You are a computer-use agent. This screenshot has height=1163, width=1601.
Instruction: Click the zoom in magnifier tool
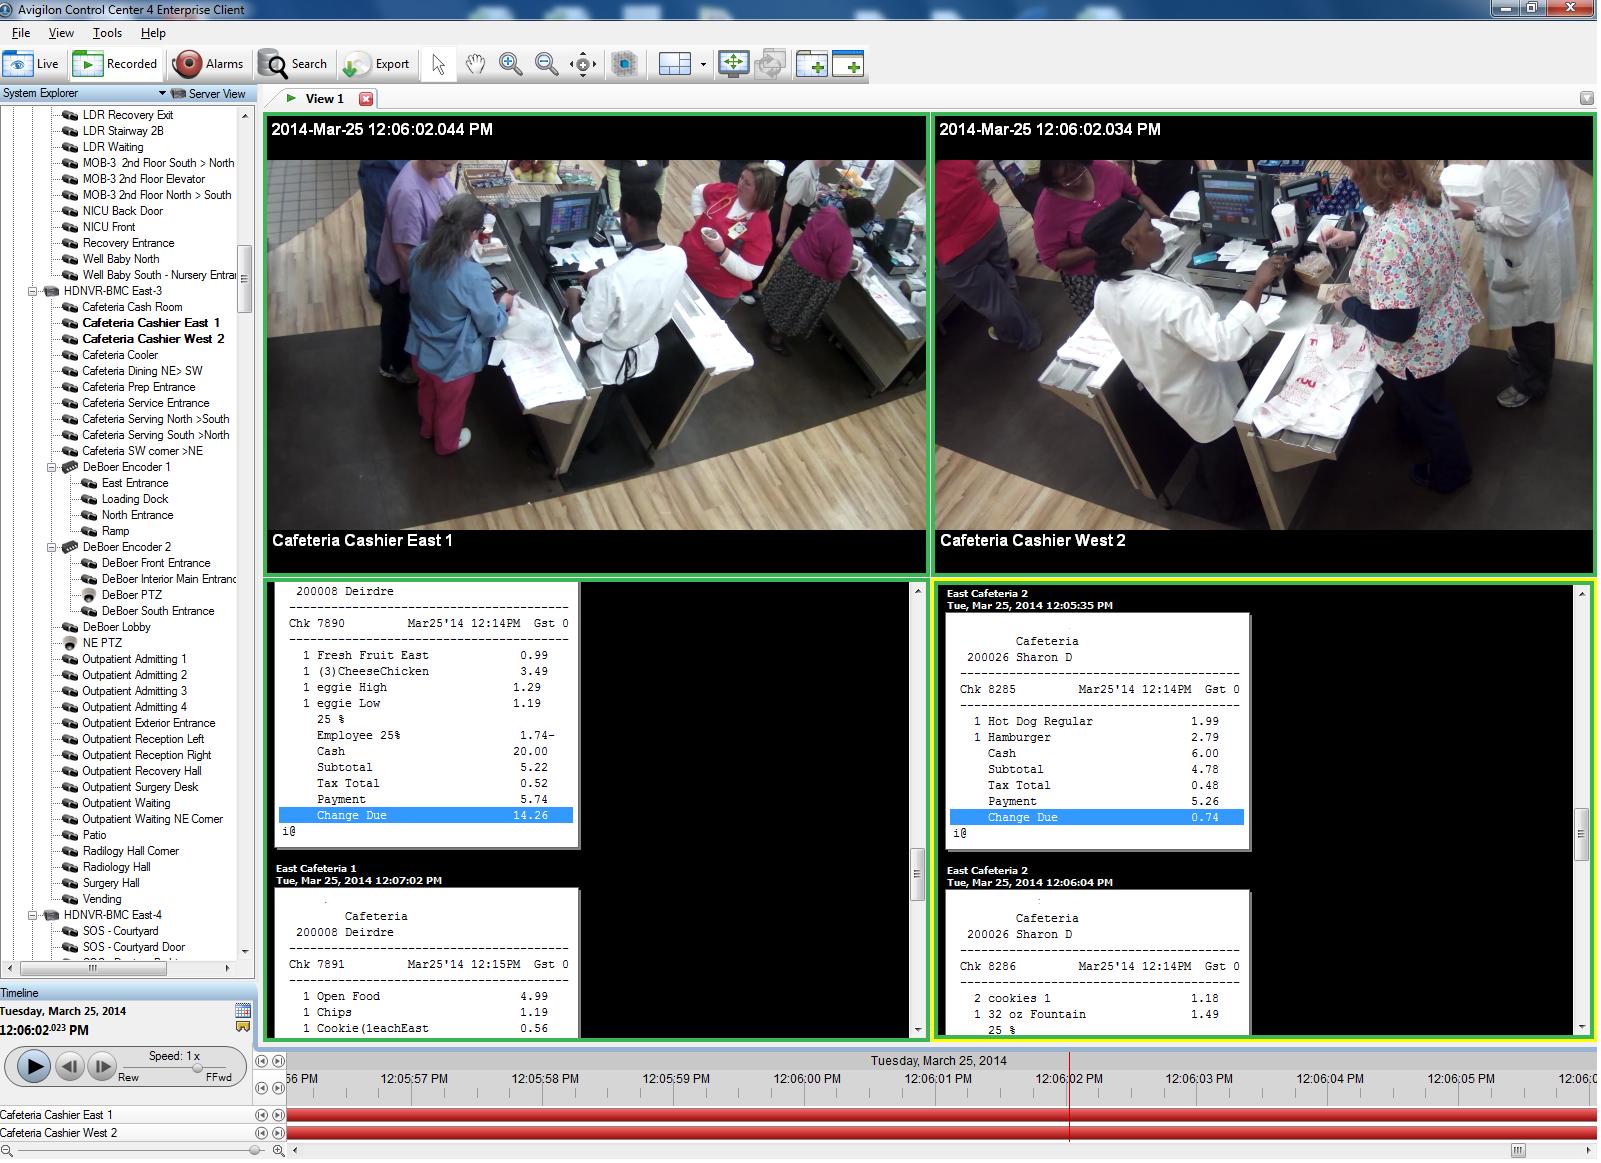pos(510,64)
